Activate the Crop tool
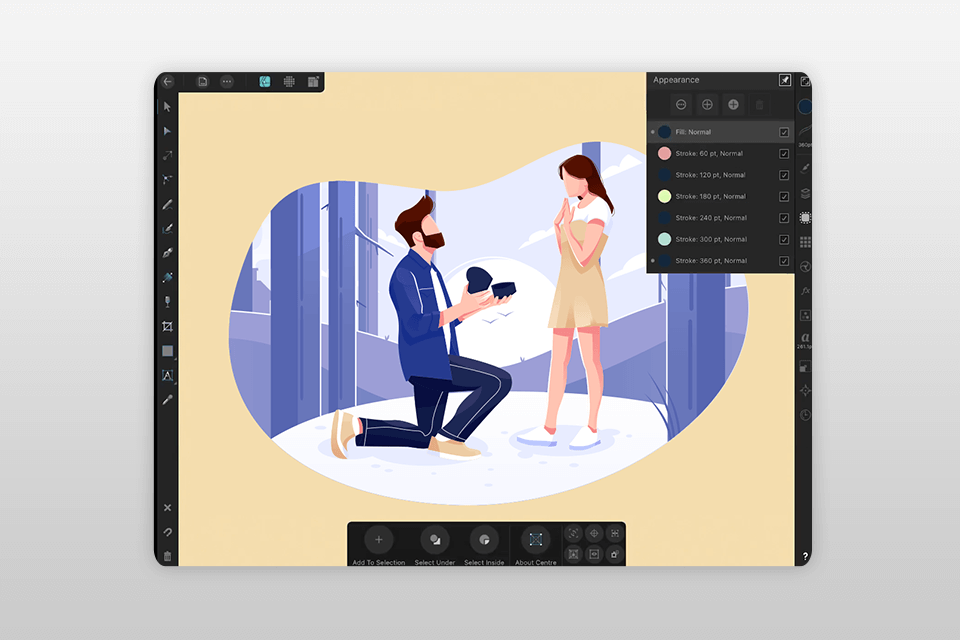 (x=167, y=326)
